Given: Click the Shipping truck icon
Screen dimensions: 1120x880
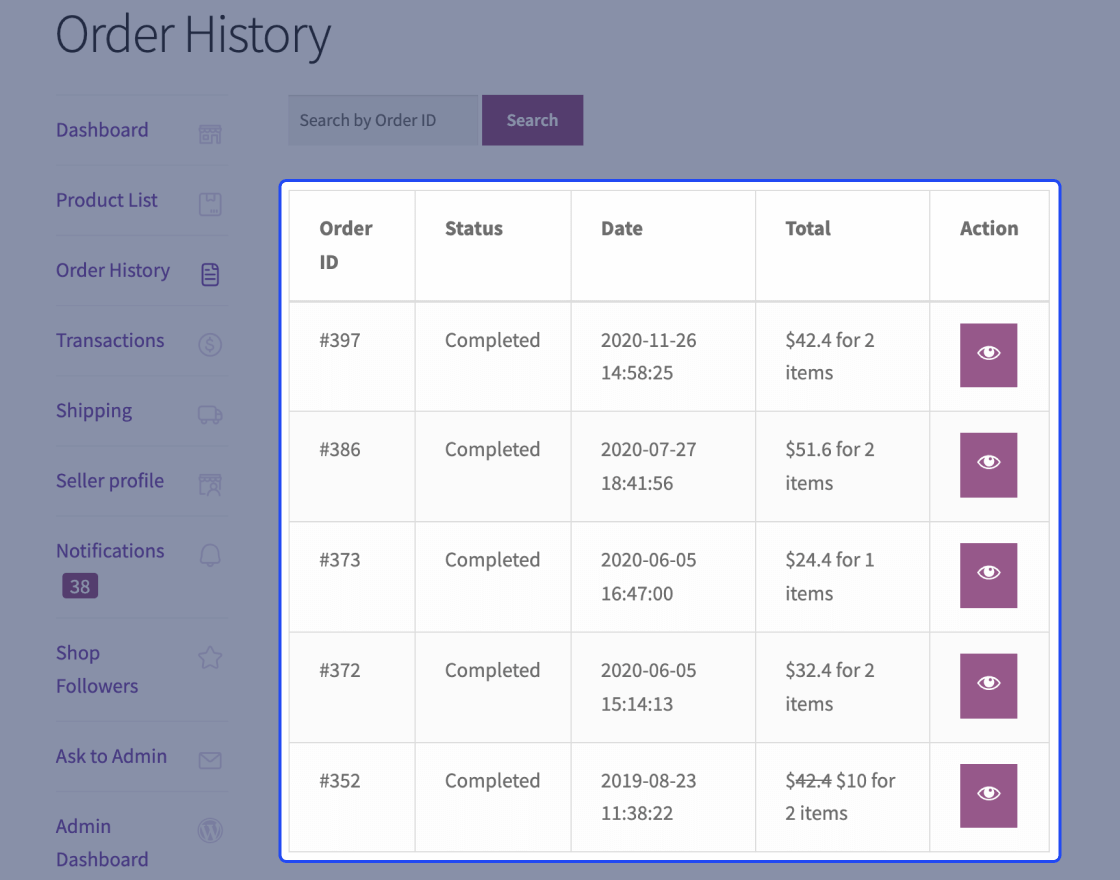Looking at the screenshot, I should coord(210,413).
